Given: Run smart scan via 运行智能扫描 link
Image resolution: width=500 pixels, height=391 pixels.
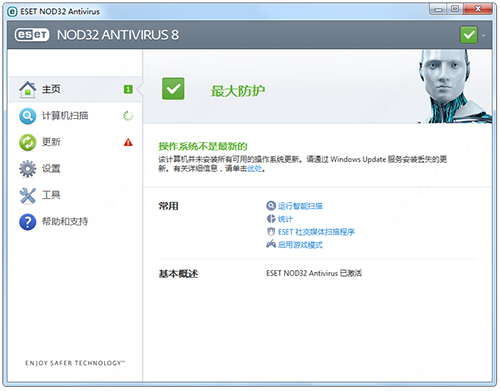Looking at the screenshot, I should (300, 206).
